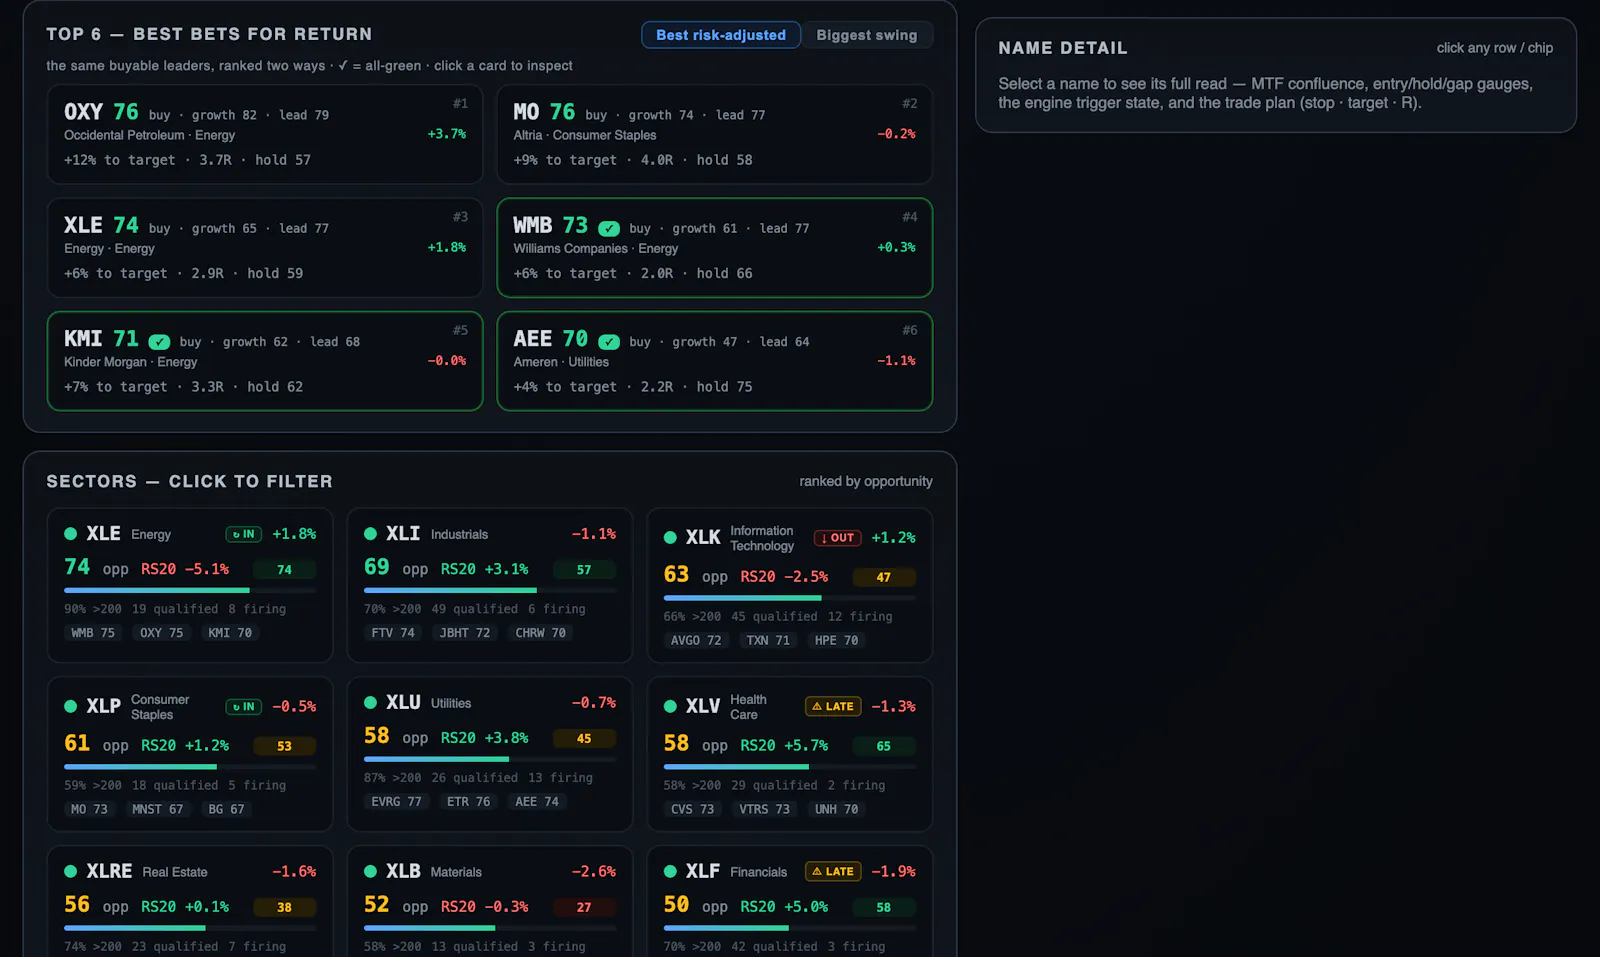The height and width of the screenshot is (957, 1600).
Task: Switch to Biggest swing ranking
Action: pyautogui.click(x=867, y=35)
